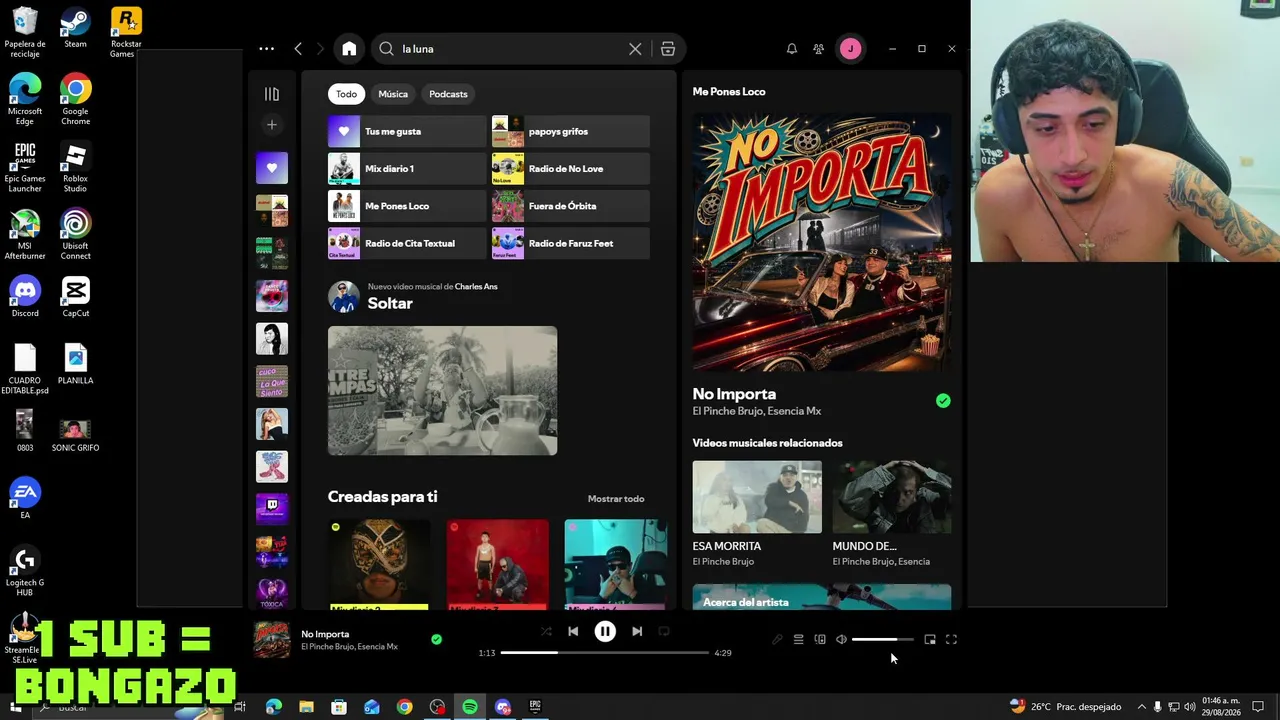Skip to the previous track
Screen dimensions: 1280x720
point(573,631)
